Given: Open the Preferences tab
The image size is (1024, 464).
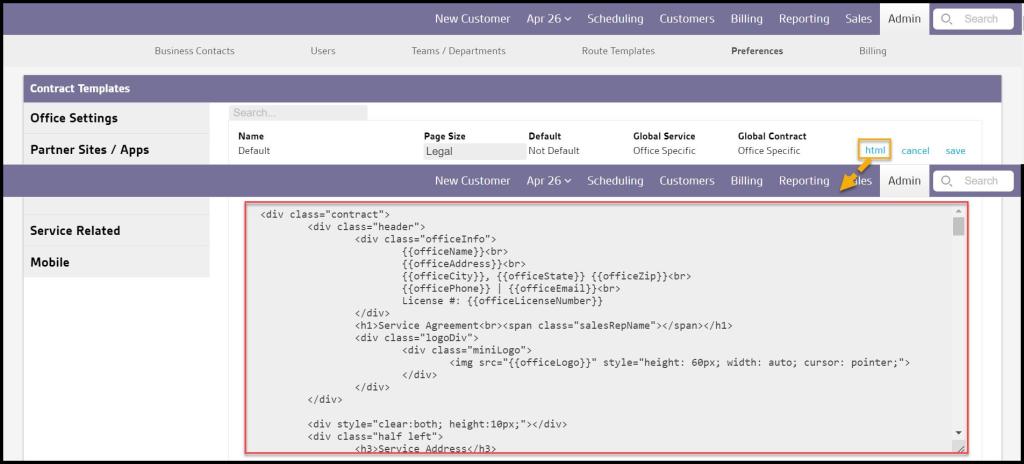Looking at the screenshot, I should tap(757, 51).
